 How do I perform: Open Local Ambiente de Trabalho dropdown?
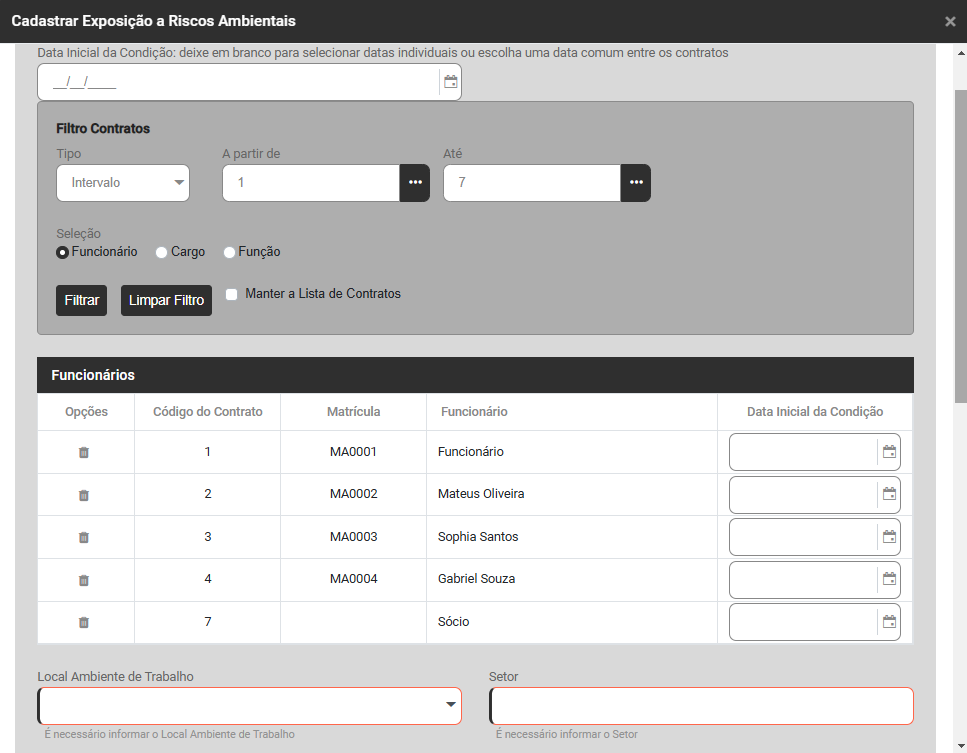(249, 706)
